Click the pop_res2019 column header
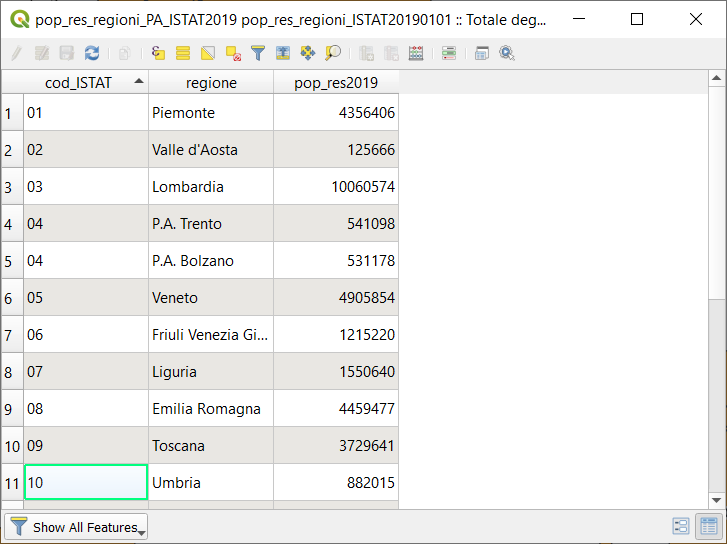The image size is (727, 544). click(335, 83)
